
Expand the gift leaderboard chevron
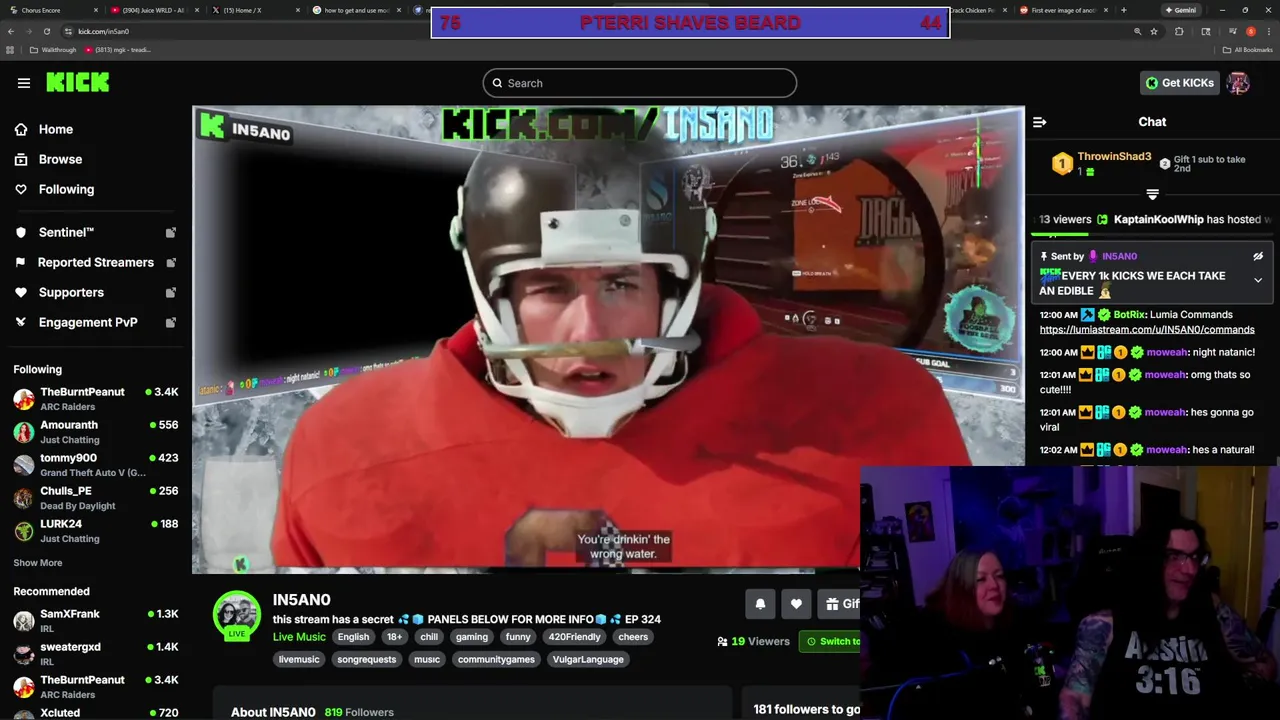click(1152, 195)
